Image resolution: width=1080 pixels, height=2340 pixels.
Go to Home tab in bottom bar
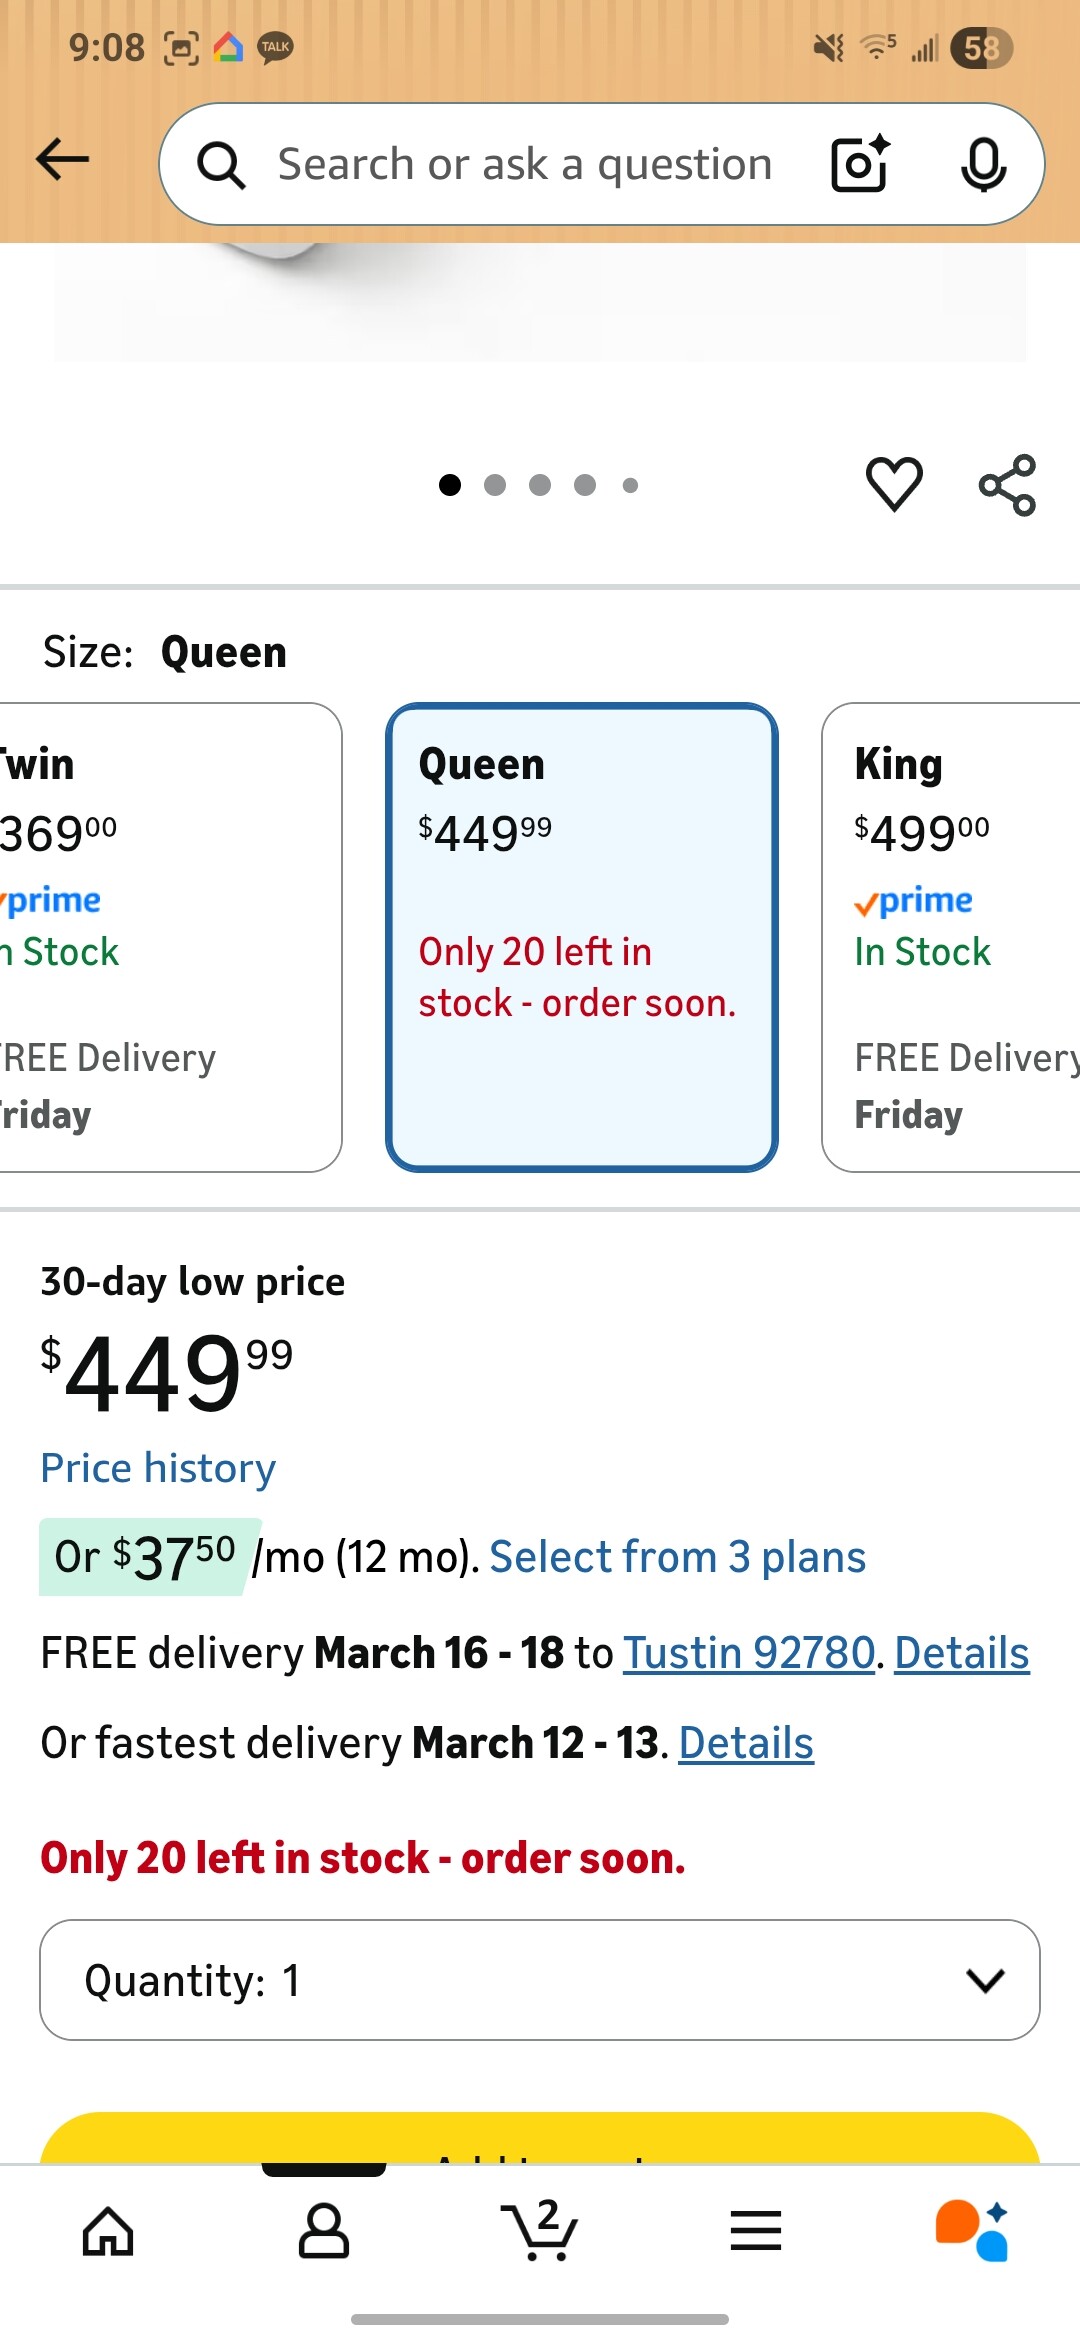pyautogui.click(x=108, y=2232)
